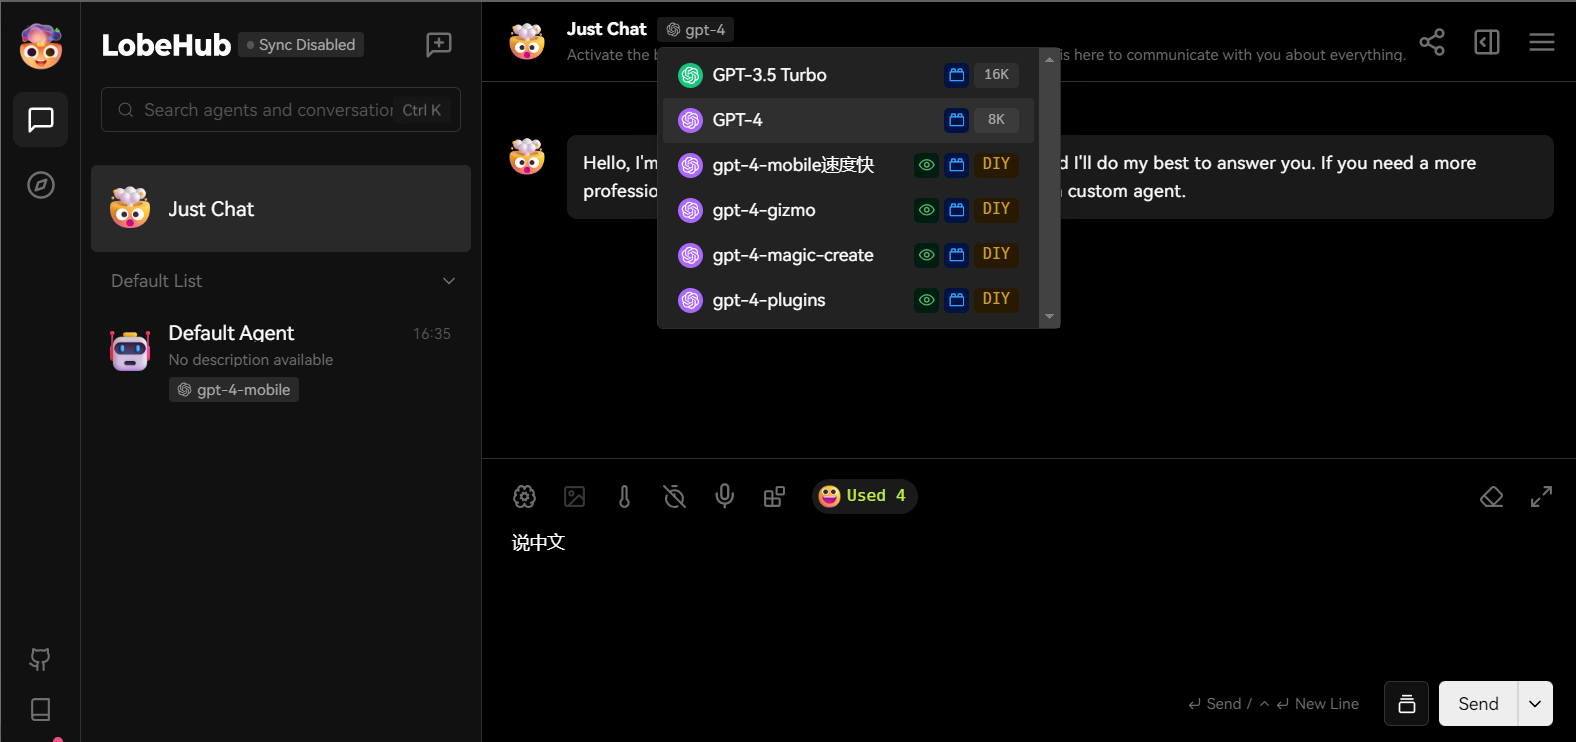The width and height of the screenshot is (1576, 742).
Task: Focus the search agents and conversations field
Action: tap(281, 110)
